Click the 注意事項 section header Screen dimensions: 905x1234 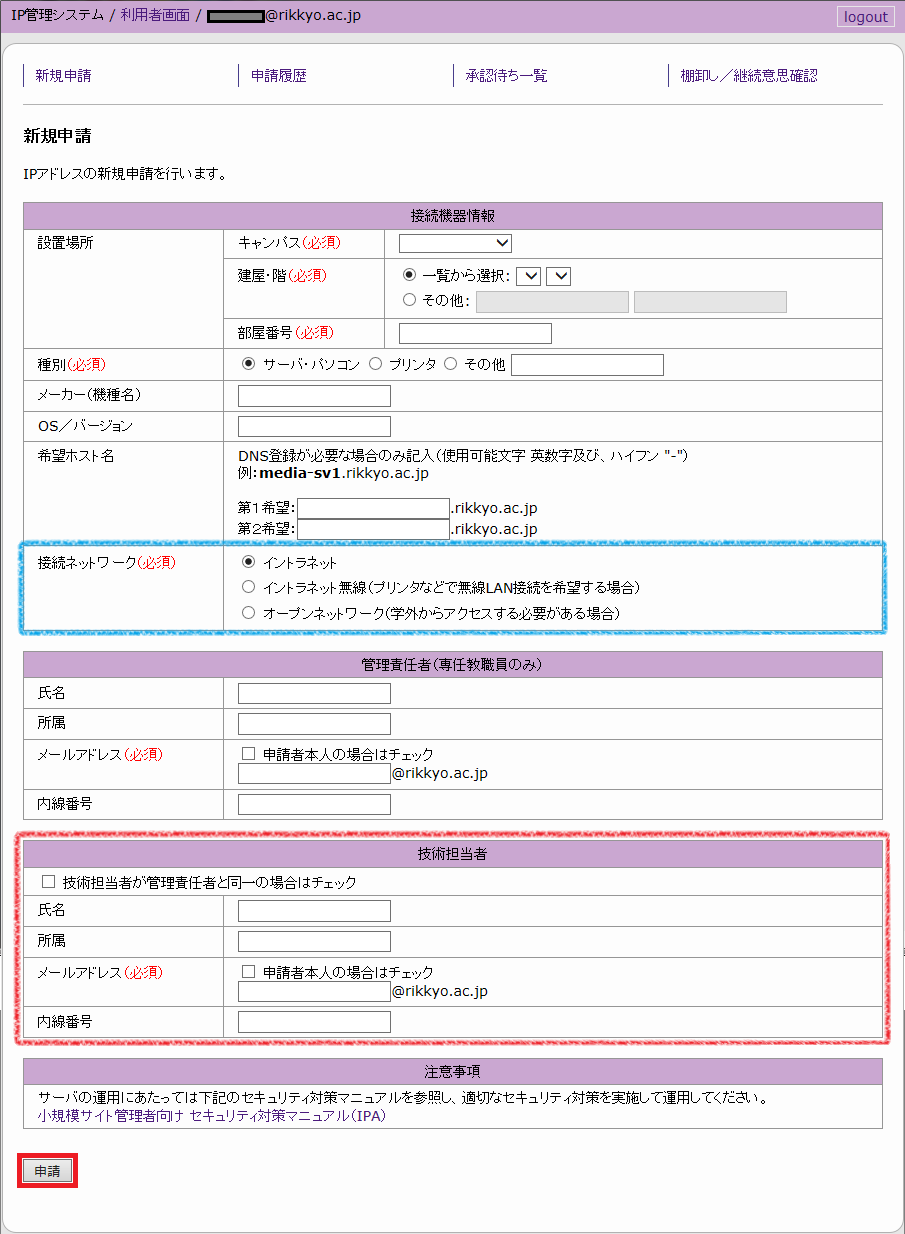click(453, 1072)
